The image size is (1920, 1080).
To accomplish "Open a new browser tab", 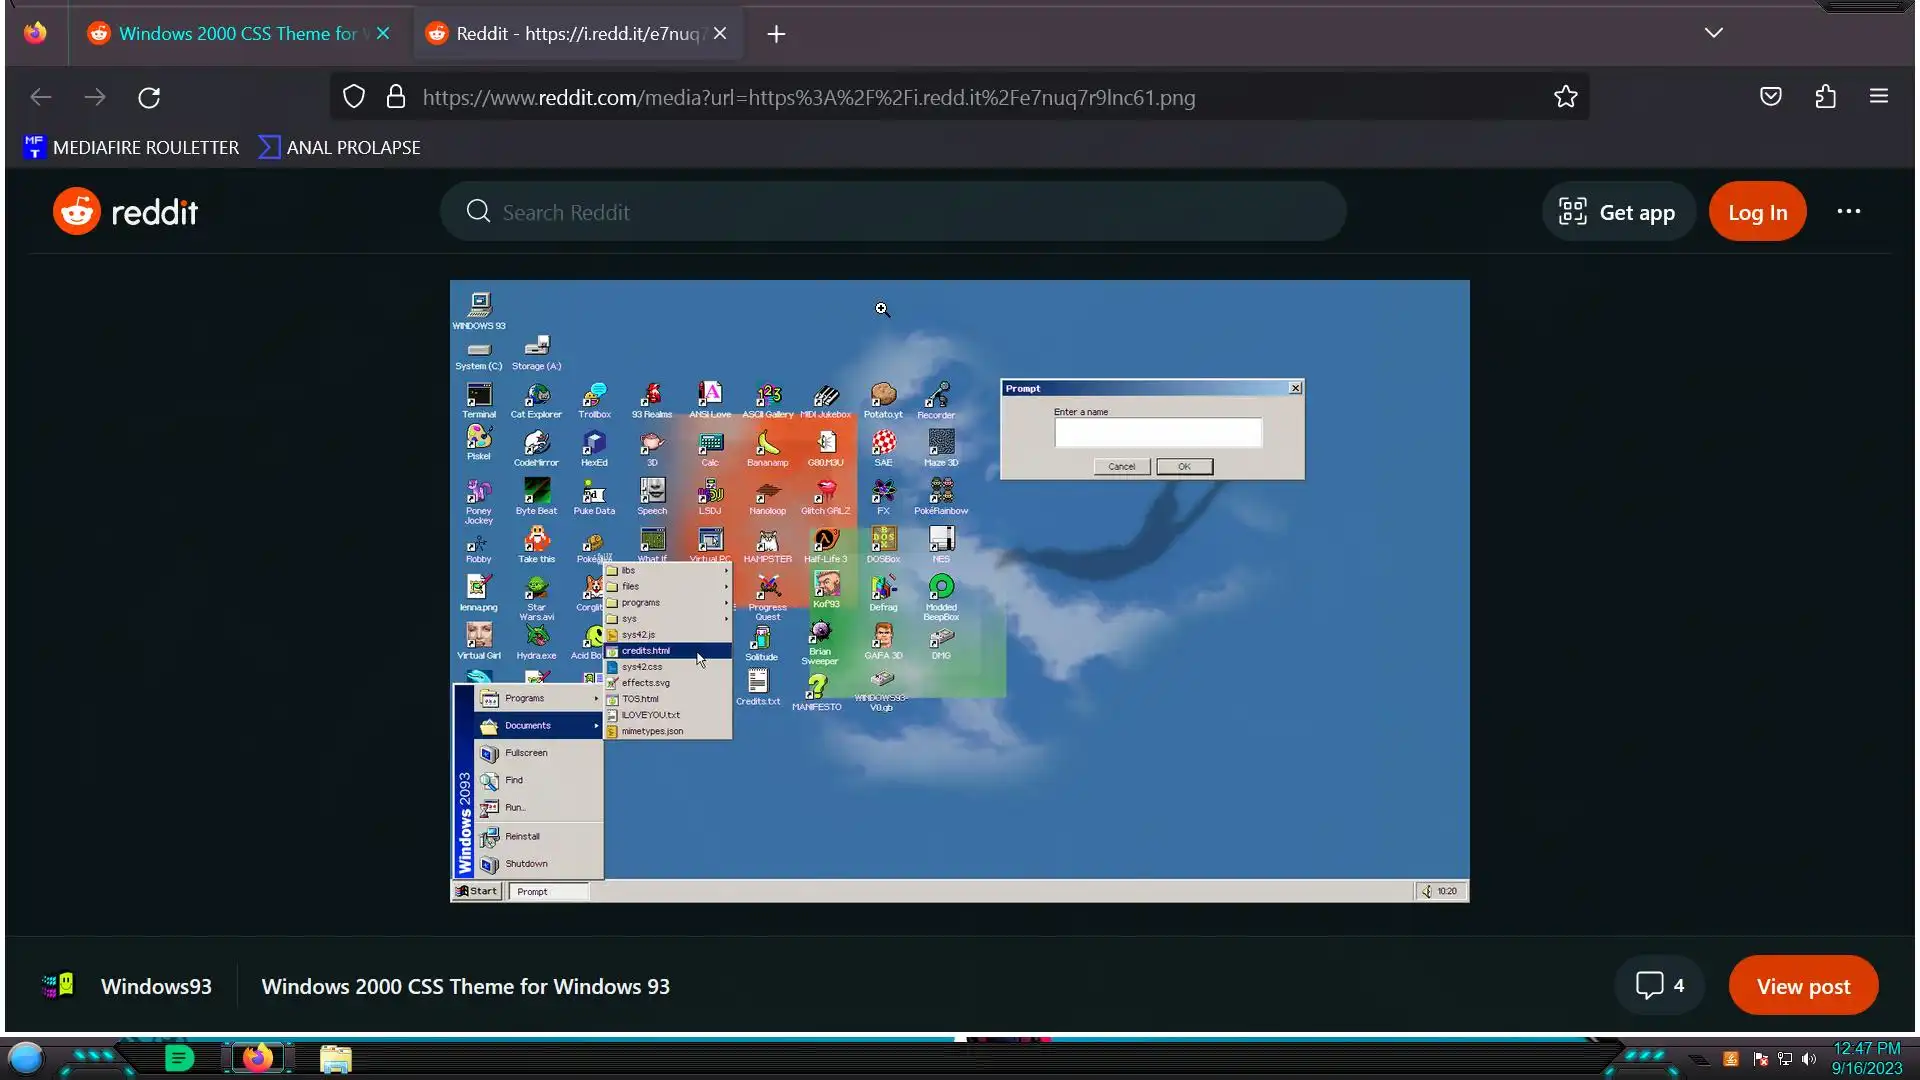I will (x=776, y=34).
